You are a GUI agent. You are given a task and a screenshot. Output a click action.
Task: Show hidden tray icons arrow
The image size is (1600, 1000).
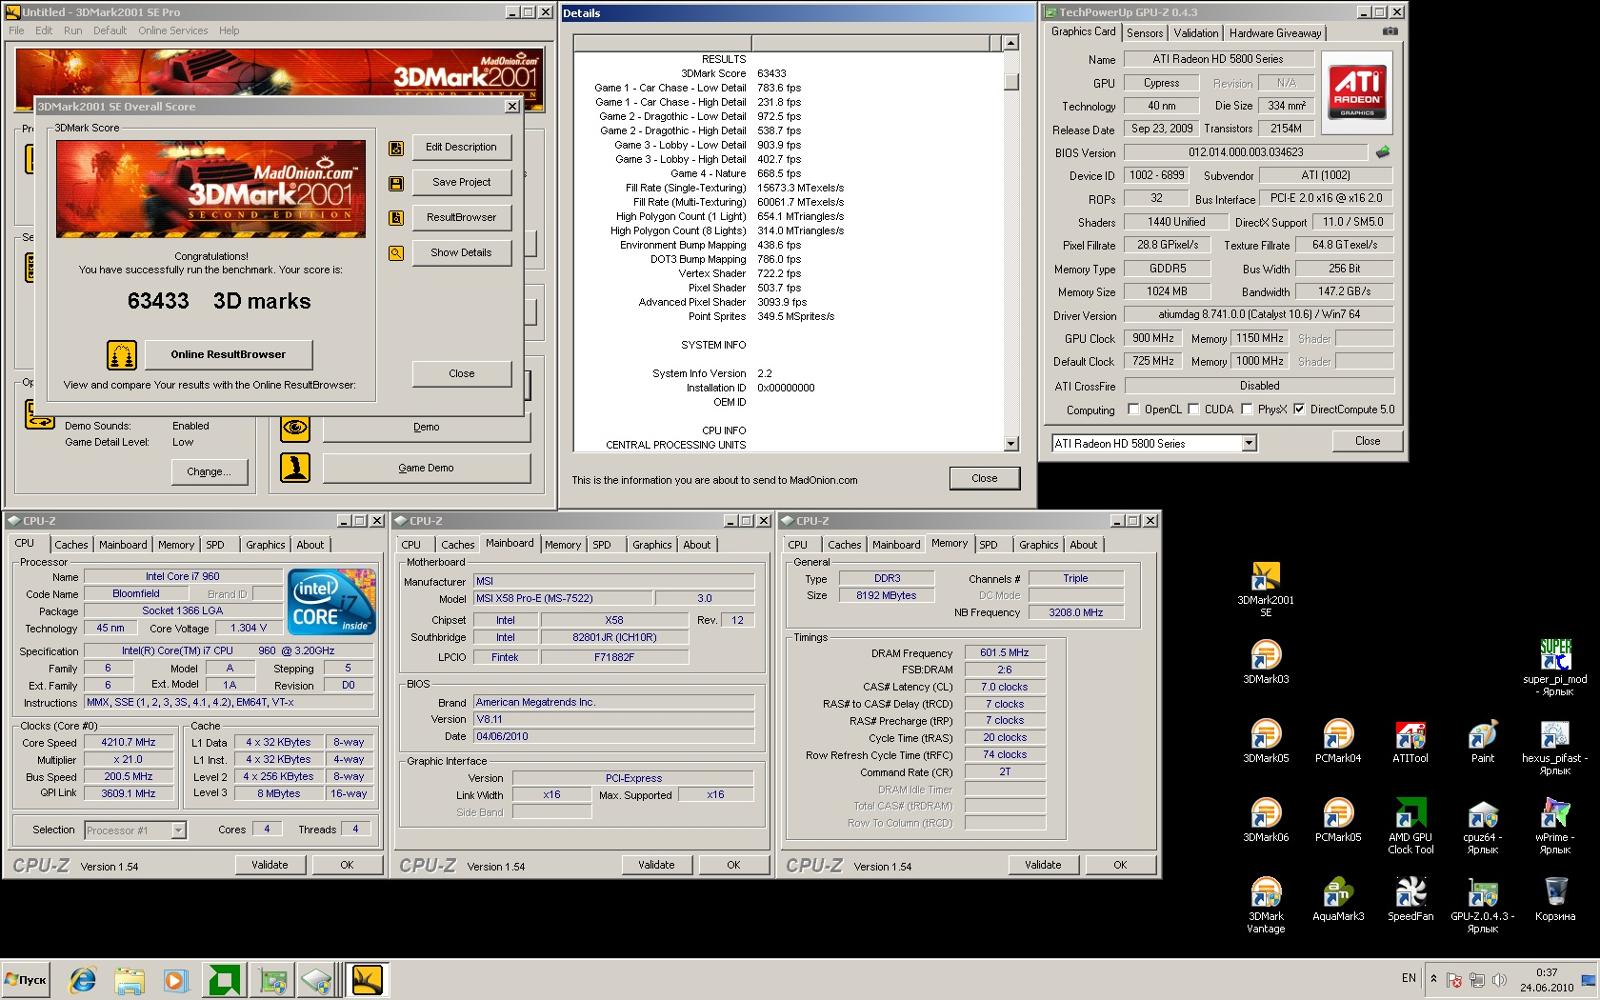point(1433,978)
